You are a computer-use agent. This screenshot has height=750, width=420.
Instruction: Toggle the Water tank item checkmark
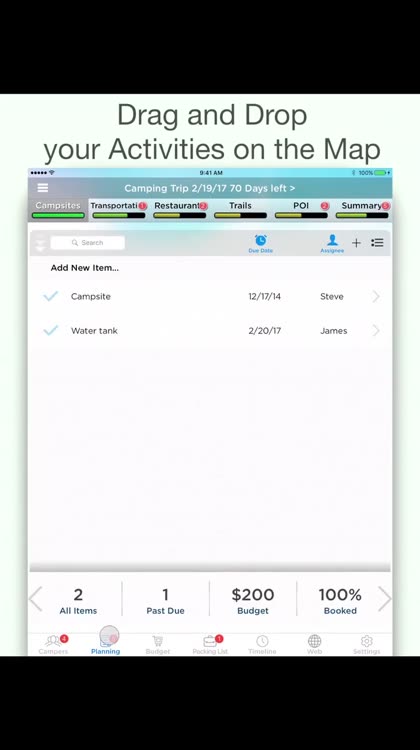tap(50, 331)
